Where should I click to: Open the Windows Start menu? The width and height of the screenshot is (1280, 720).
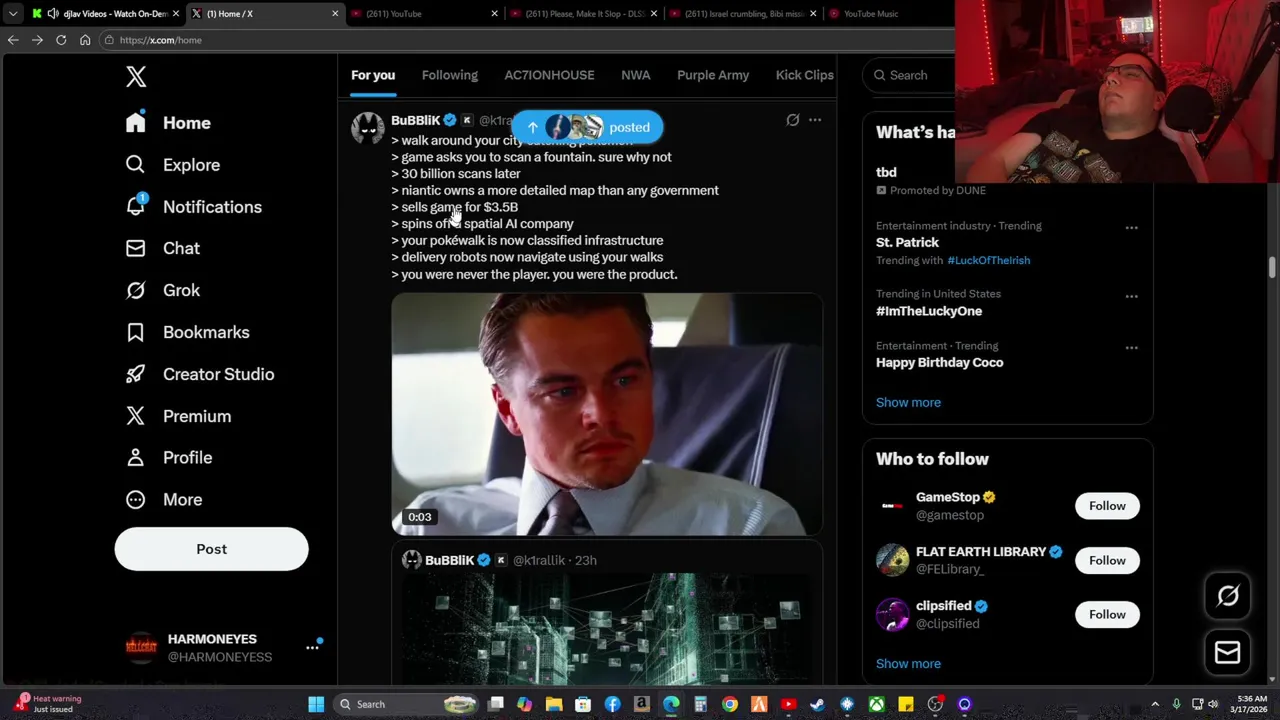[x=316, y=704]
